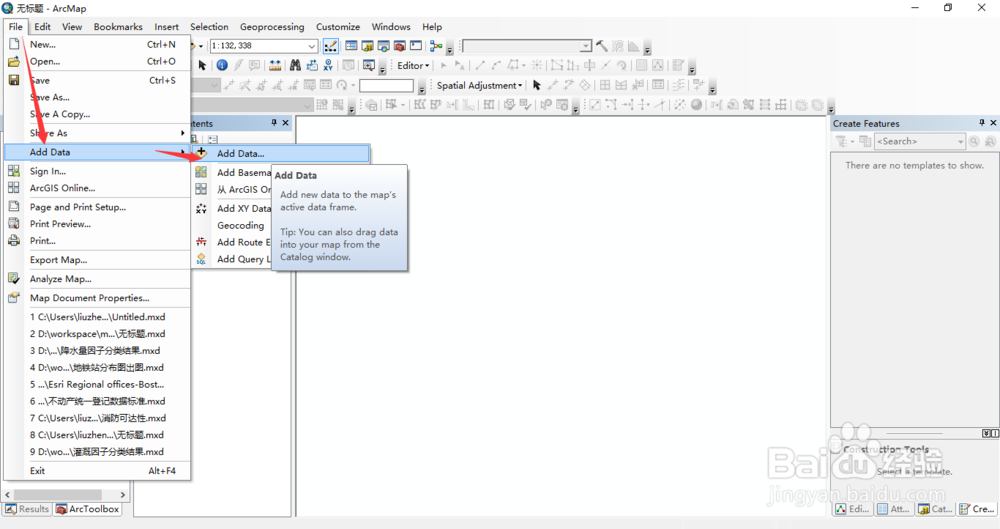This screenshot has width=1000, height=529.
Task: Open the 3D Analyst layer dropdown
Action: click(585, 46)
